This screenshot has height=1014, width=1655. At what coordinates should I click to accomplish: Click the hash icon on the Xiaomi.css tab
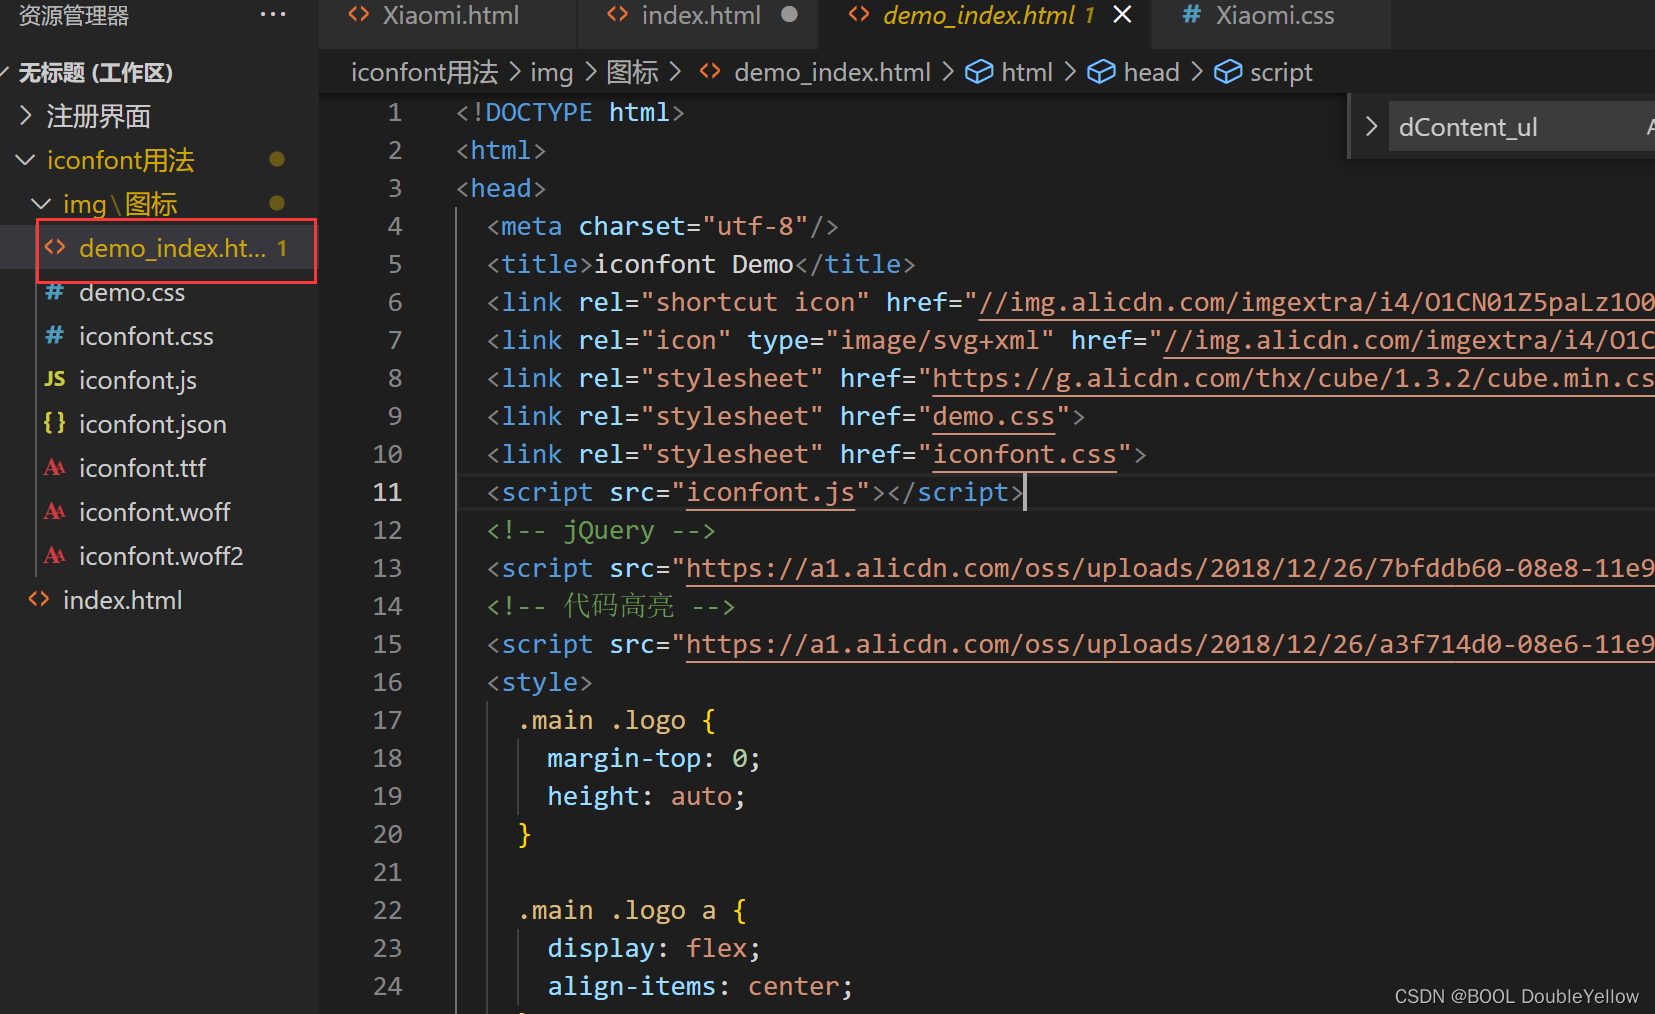click(1190, 15)
